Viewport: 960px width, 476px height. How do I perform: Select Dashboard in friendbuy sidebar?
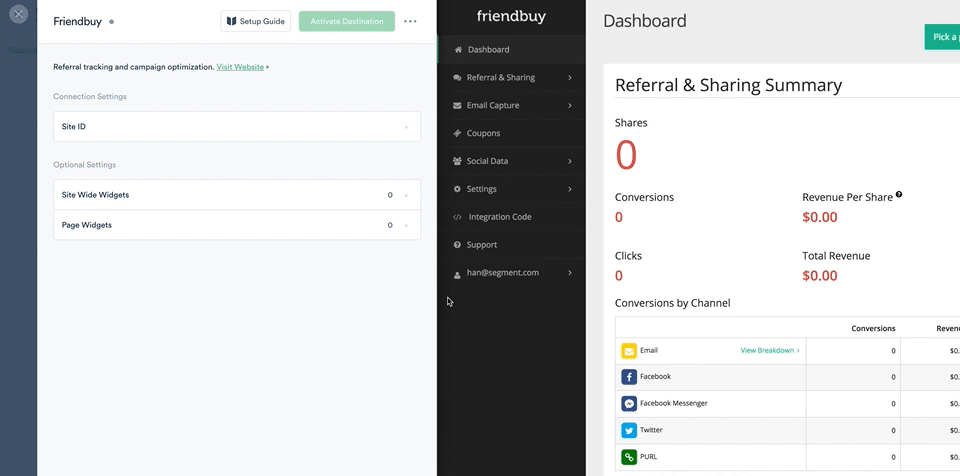click(511, 50)
